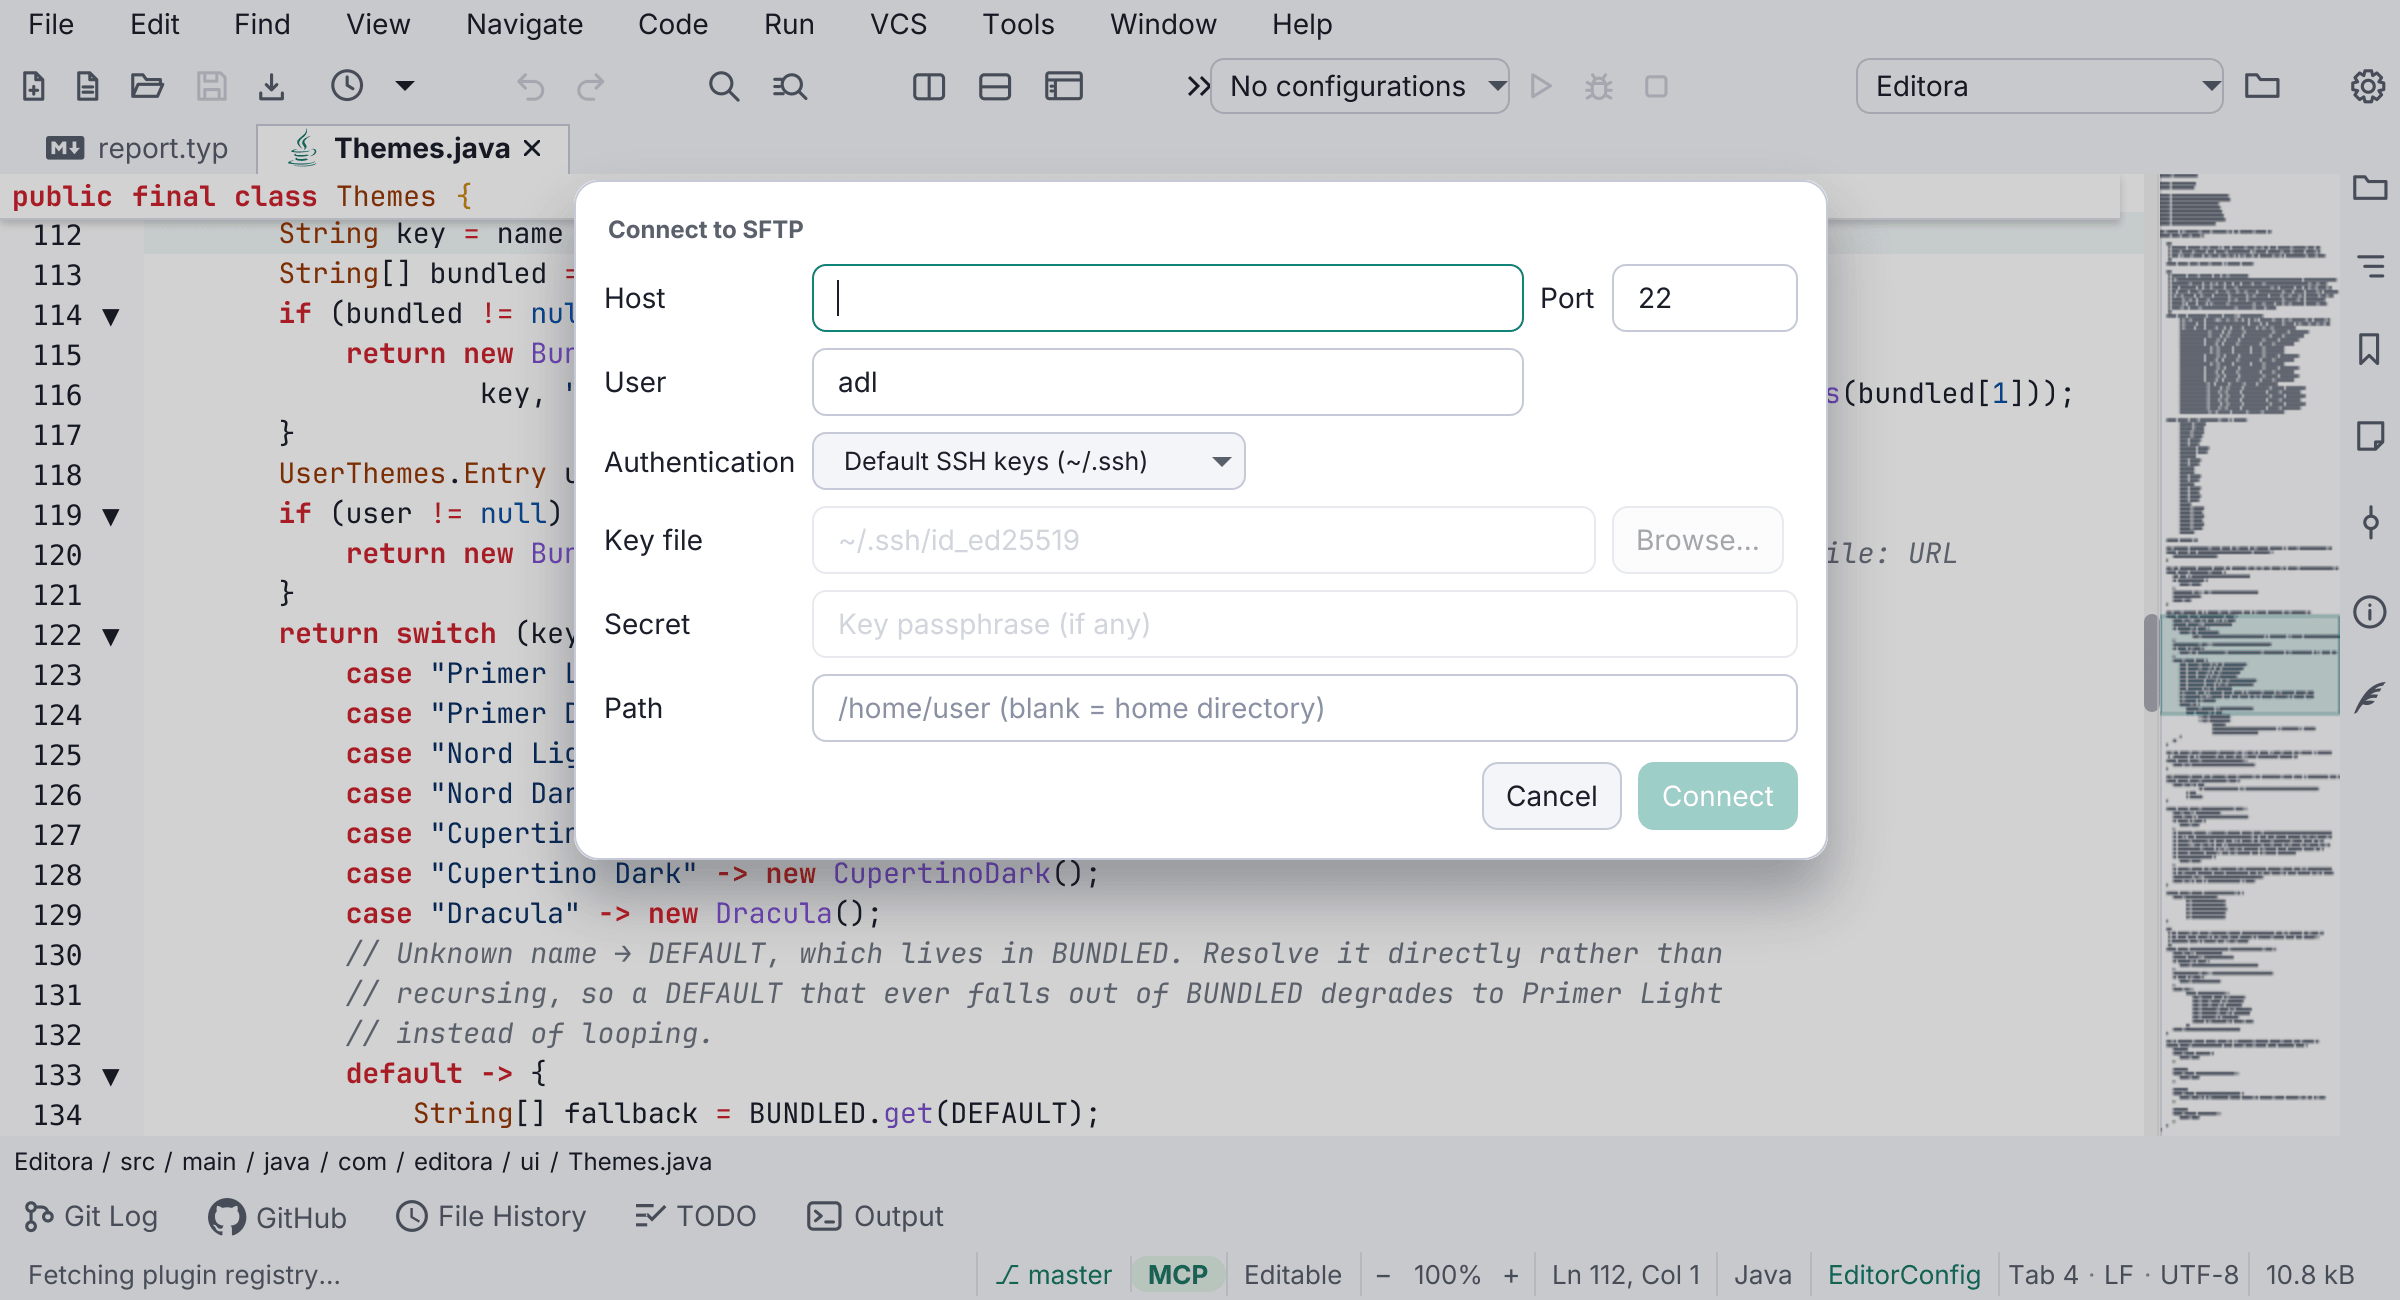Open settings gear icon at top right
The width and height of the screenshot is (2400, 1300).
(x=2367, y=87)
